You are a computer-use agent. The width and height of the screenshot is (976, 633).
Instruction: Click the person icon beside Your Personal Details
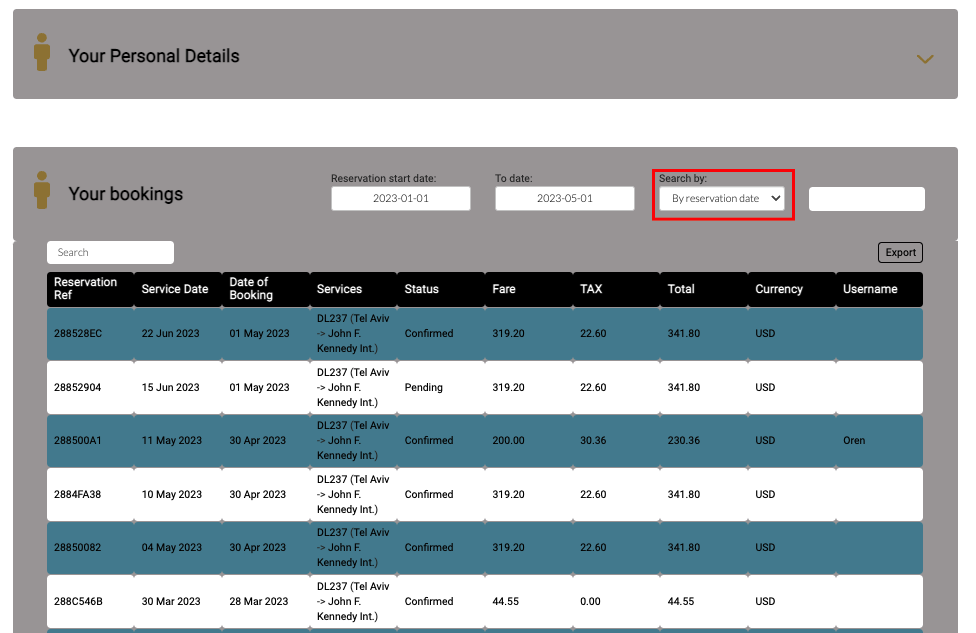pyautogui.click(x=42, y=52)
